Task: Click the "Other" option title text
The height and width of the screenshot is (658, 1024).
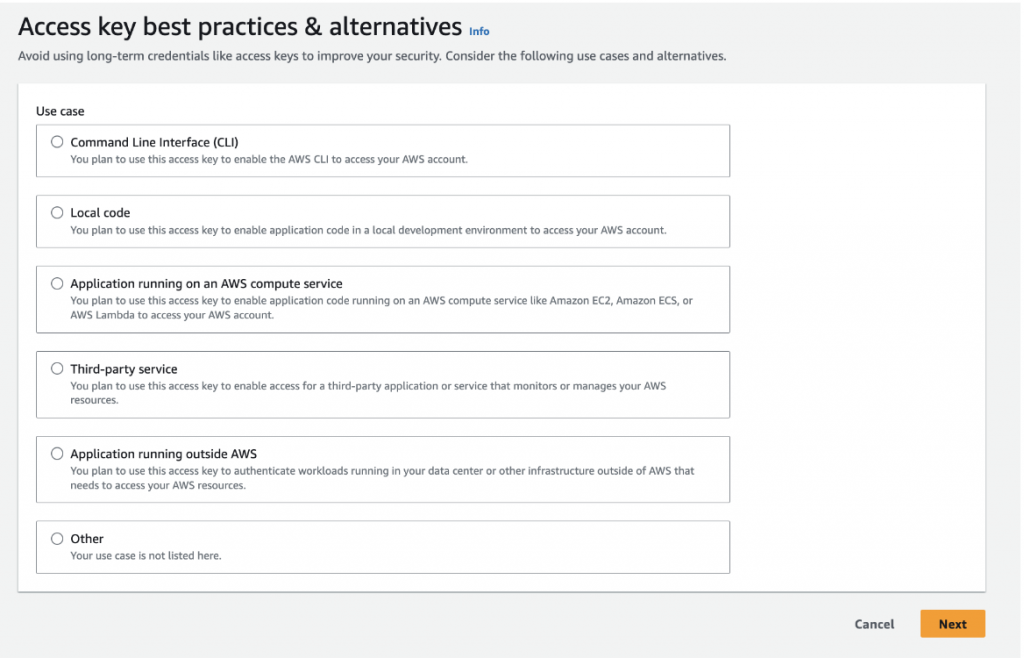Action: pyautogui.click(x=87, y=539)
